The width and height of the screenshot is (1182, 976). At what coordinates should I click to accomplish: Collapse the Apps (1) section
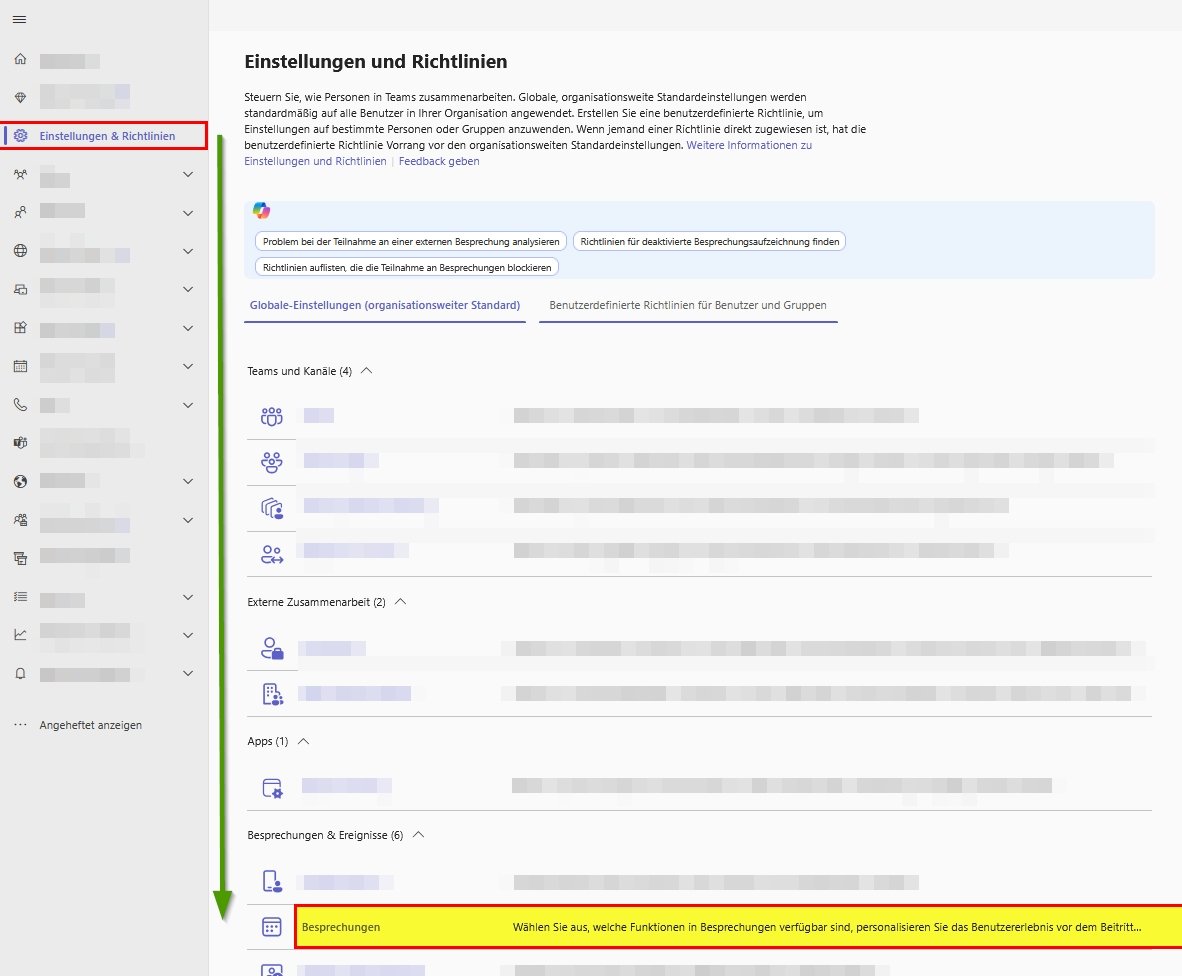(304, 742)
